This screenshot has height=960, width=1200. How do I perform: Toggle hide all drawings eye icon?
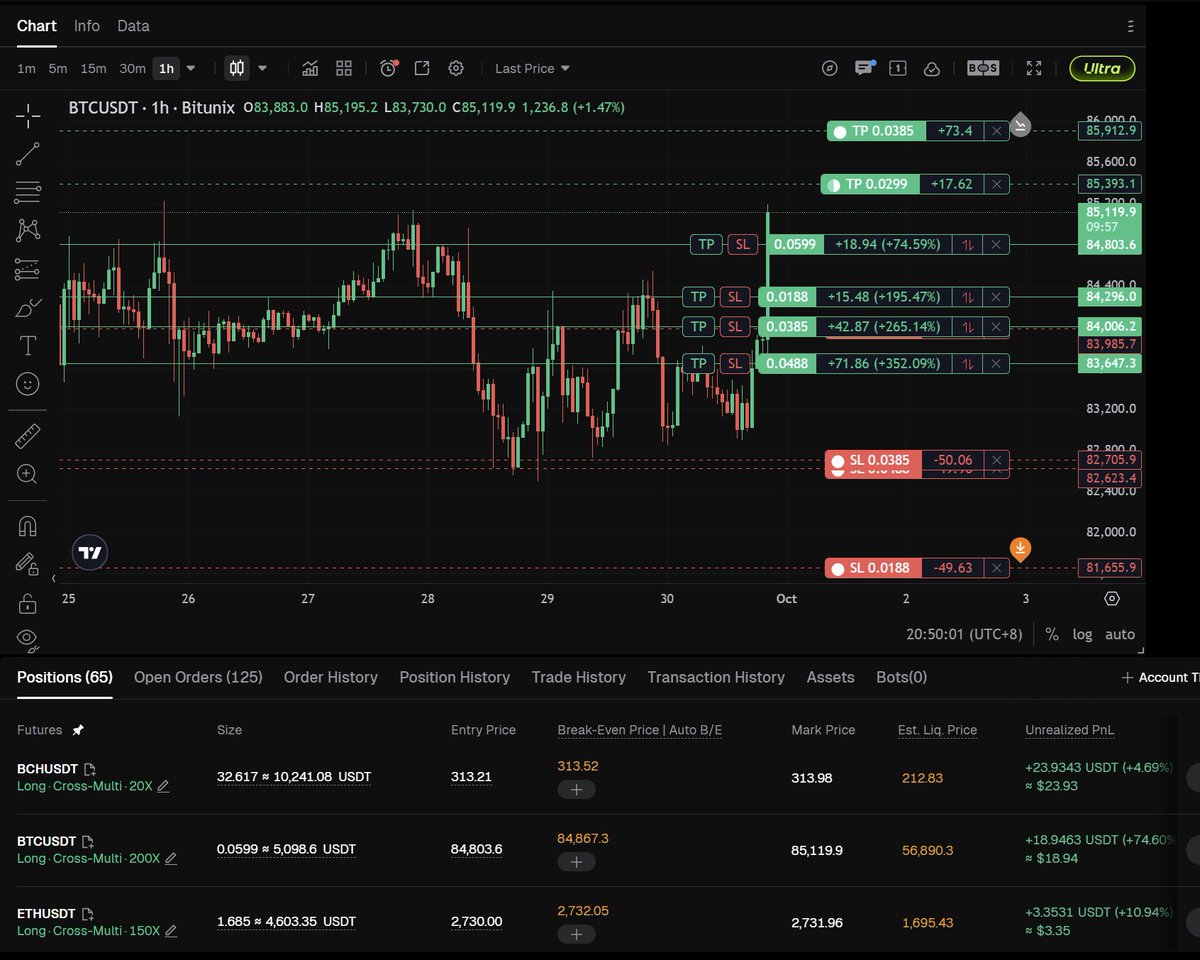pyautogui.click(x=28, y=638)
